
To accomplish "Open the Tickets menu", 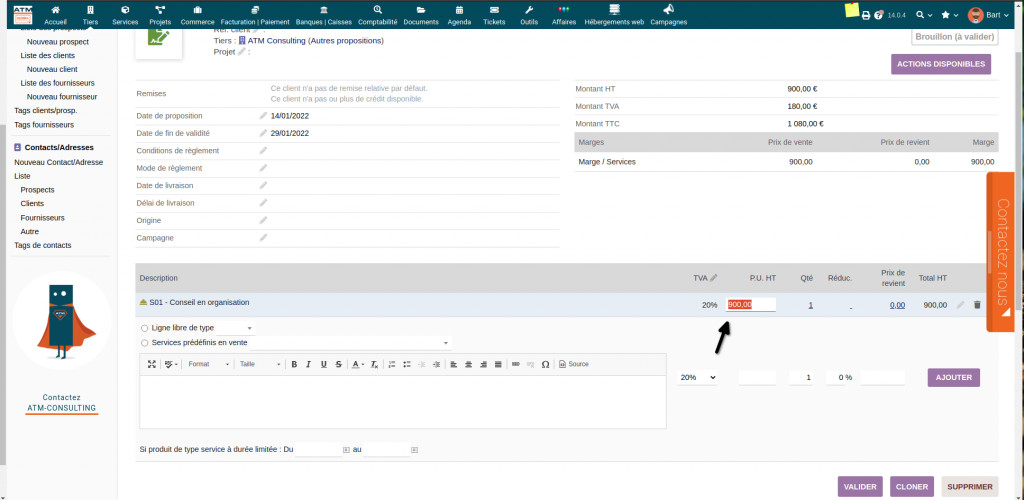I will click(x=494, y=15).
